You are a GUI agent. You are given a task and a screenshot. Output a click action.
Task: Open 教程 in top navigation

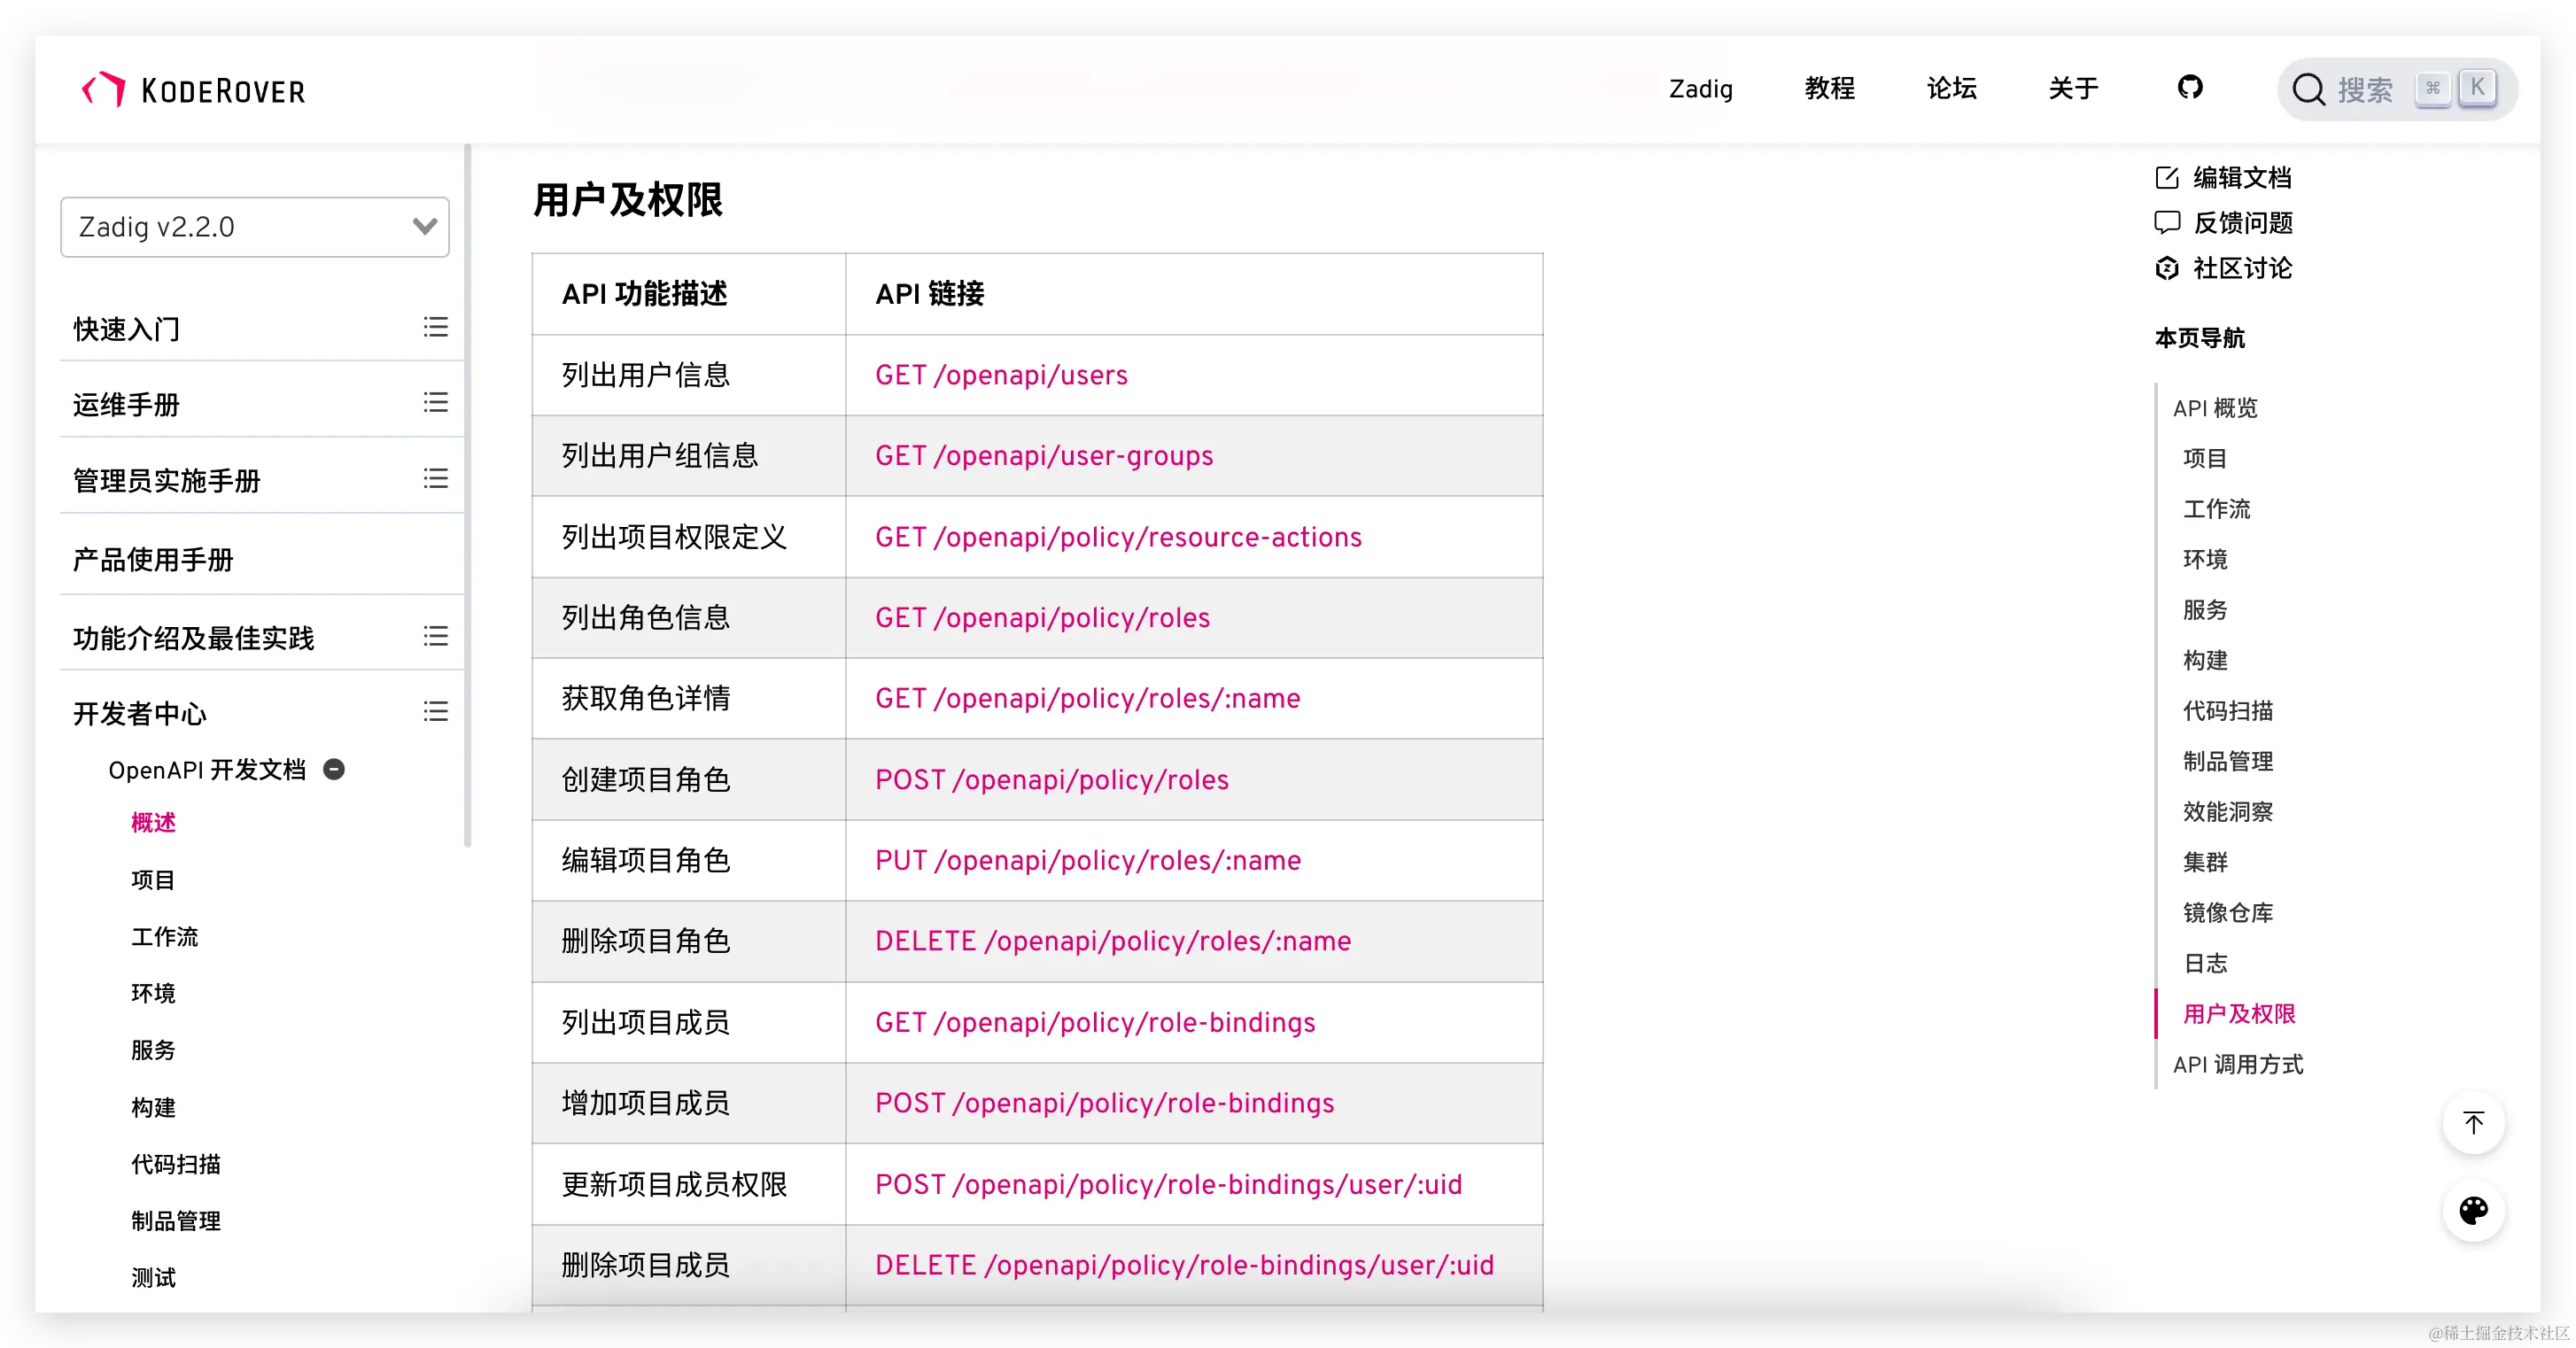(x=1829, y=88)
